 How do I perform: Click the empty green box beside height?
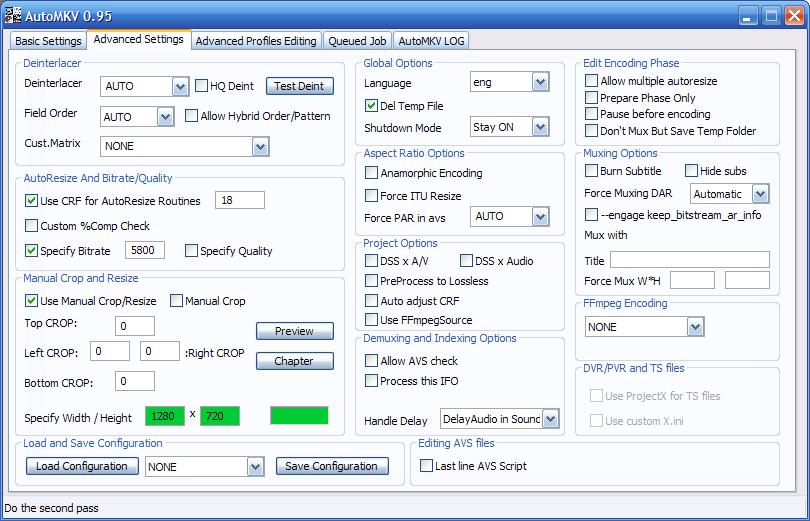point(299,416)
